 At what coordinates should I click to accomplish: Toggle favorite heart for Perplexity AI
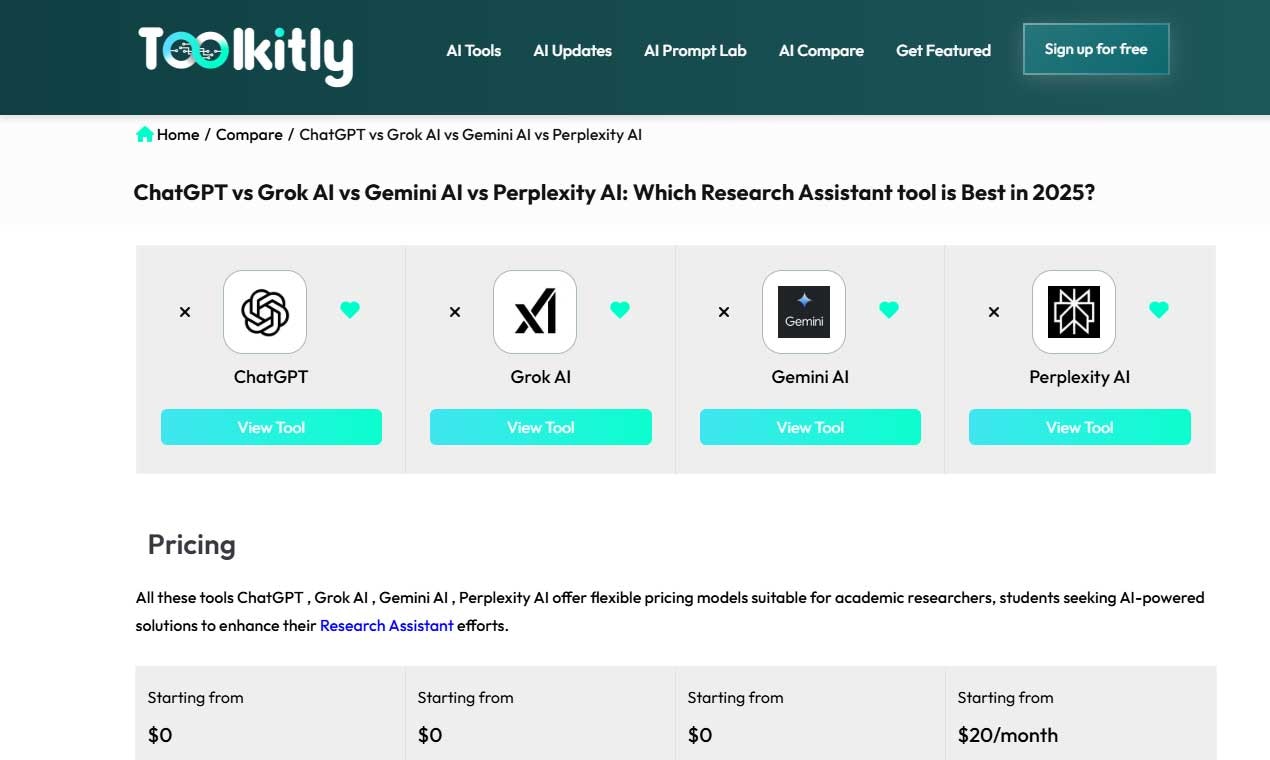[1159, 310]
